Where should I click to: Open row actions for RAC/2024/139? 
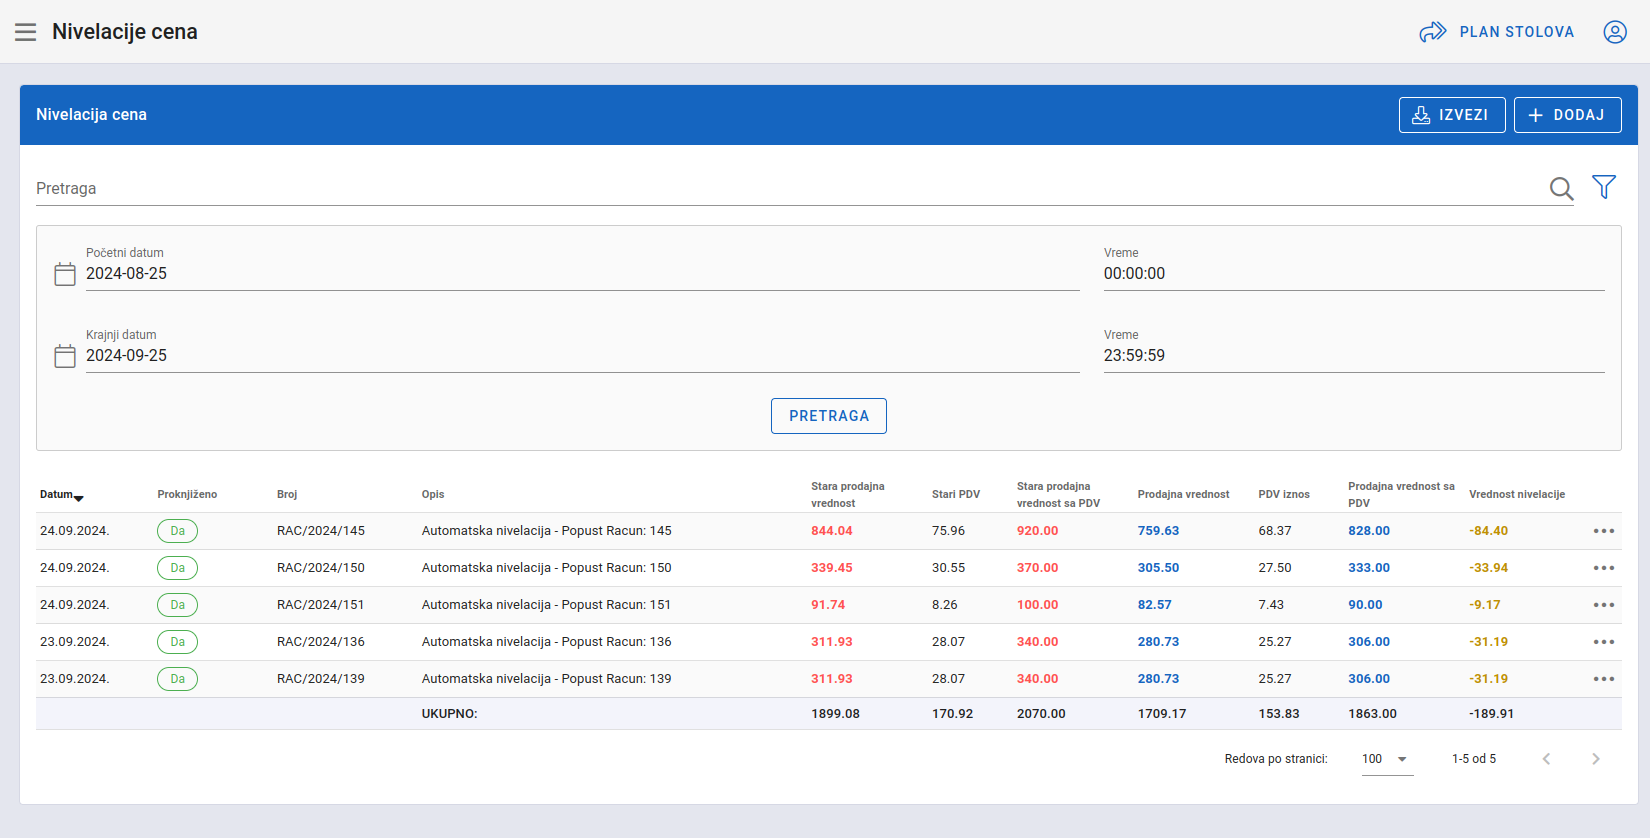(x=1604, y=679)
